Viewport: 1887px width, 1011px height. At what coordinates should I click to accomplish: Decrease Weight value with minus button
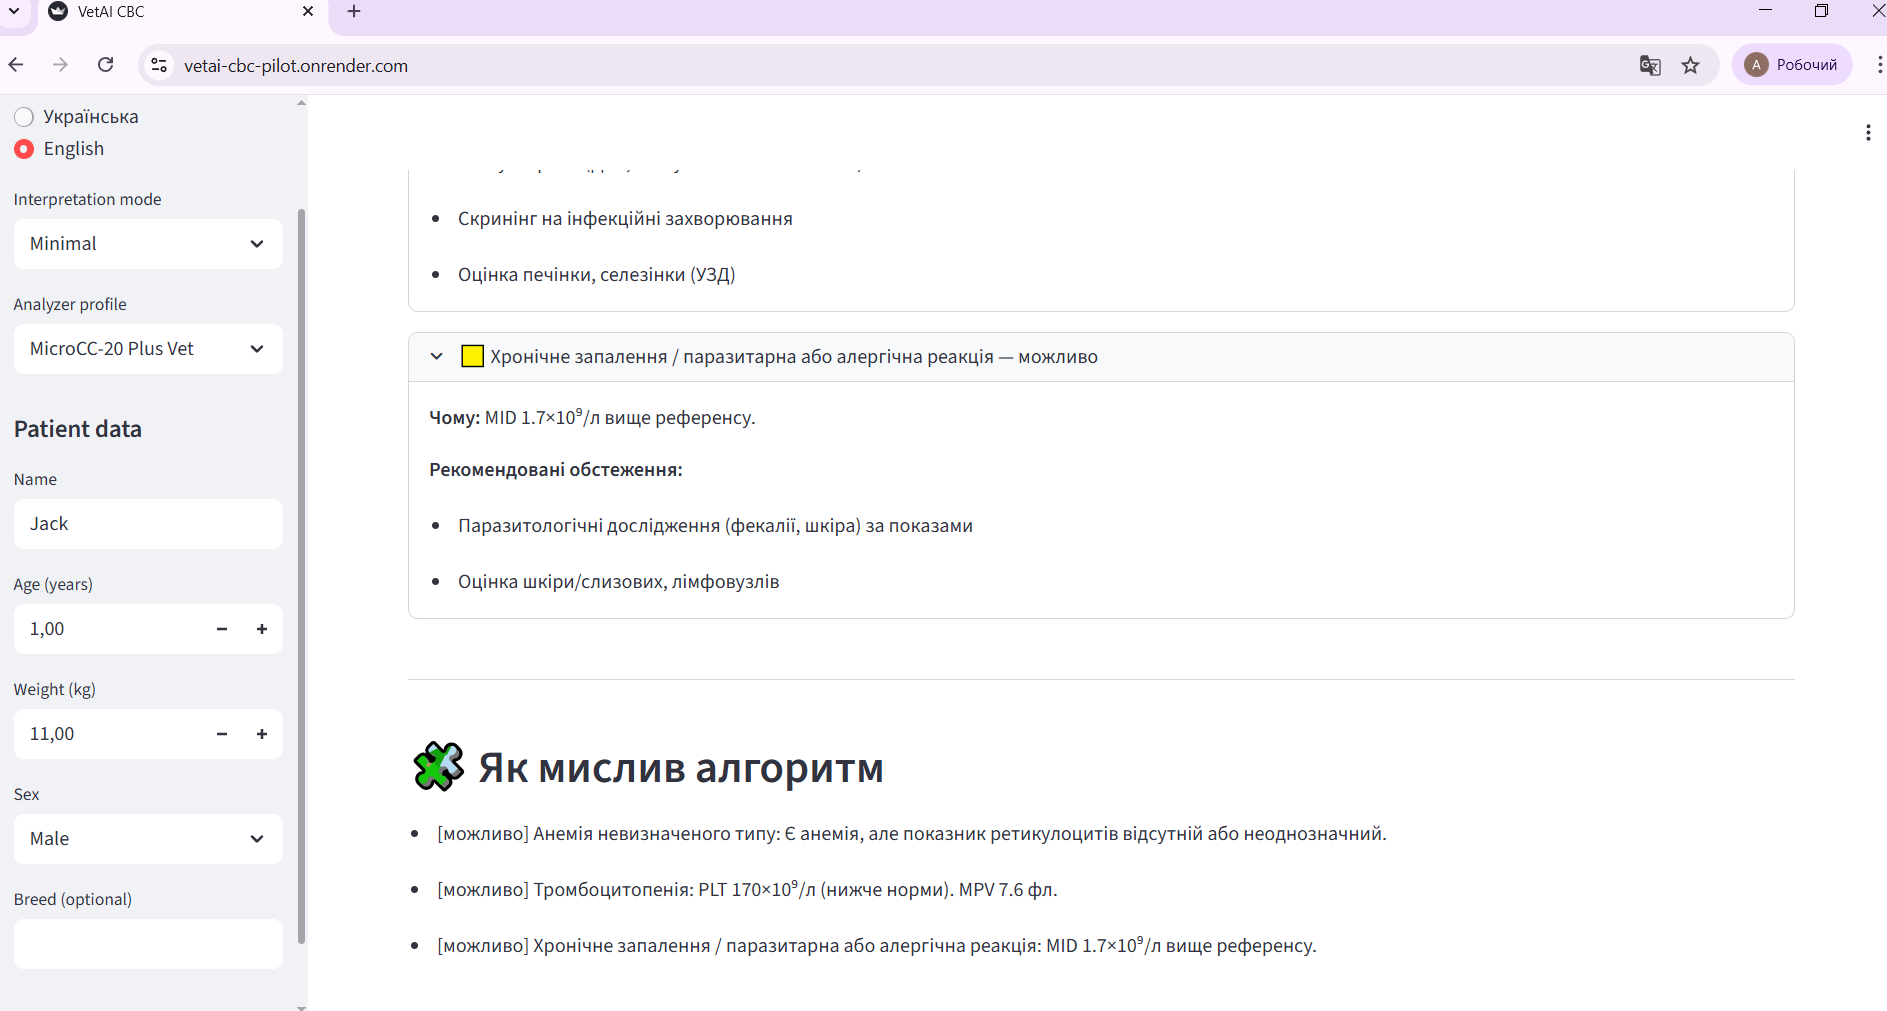pyautogui.click(x=222, y=734)
